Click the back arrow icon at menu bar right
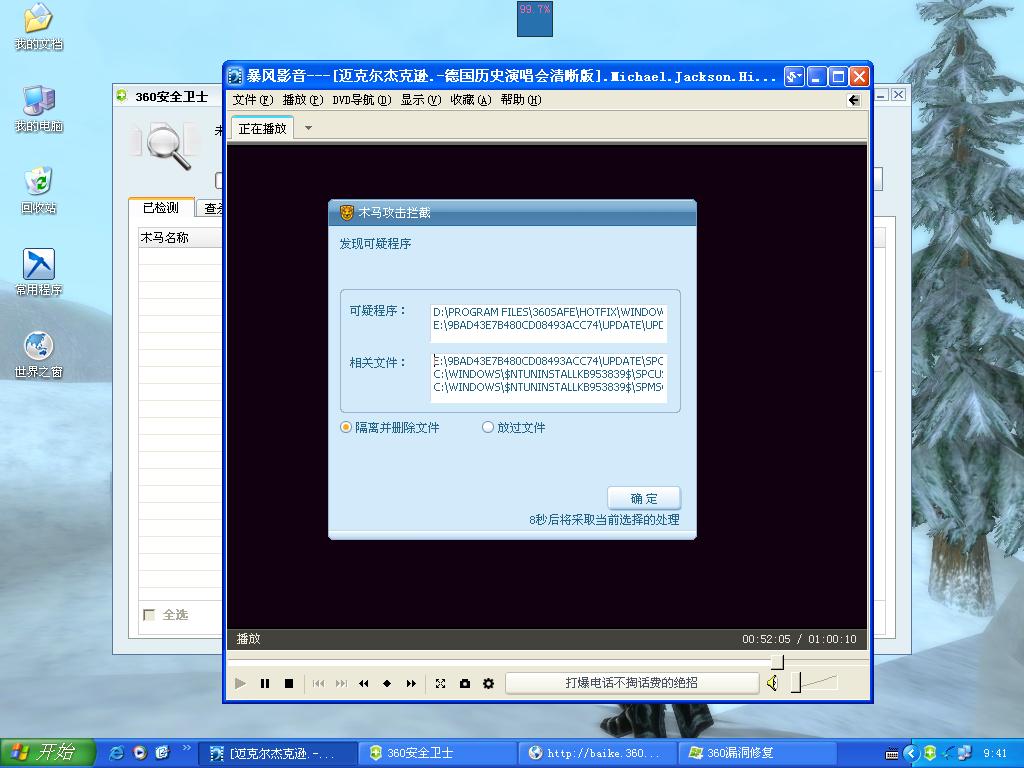The image size is (1024, 768). coord(854,100)
